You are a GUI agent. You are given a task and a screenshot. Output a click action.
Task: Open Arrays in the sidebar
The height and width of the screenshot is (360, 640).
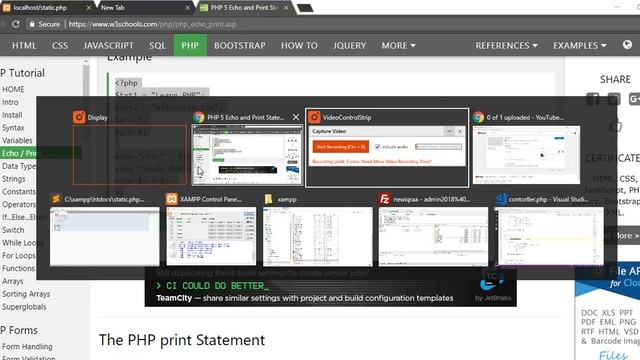(13, 281)
